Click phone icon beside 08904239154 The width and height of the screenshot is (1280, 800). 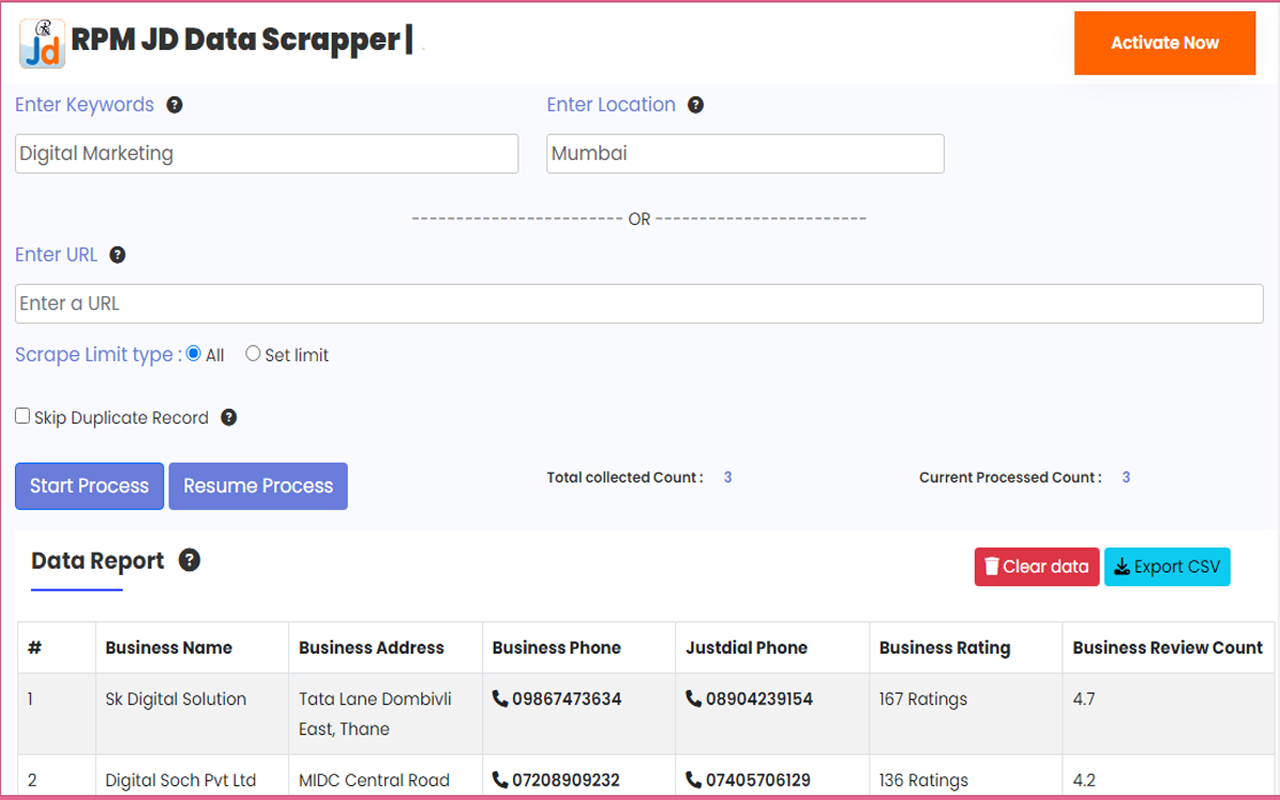pyautogui.click(x=694, y=699)
